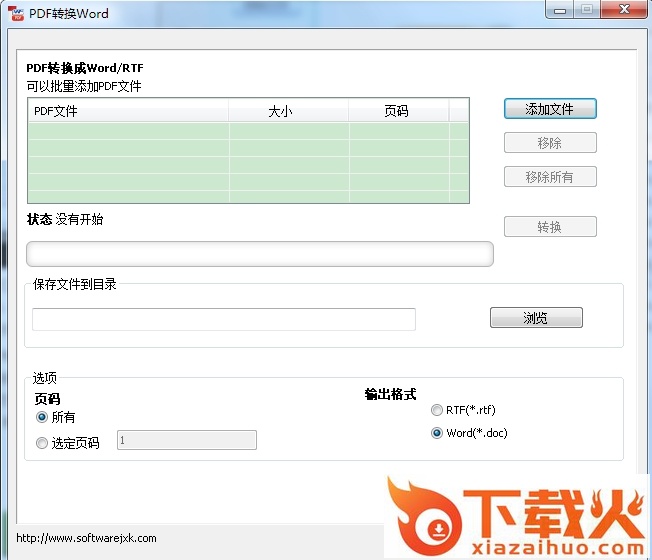
Task: Click the 可以批量添加PDF文件 hint text
Action: point(84,86)
